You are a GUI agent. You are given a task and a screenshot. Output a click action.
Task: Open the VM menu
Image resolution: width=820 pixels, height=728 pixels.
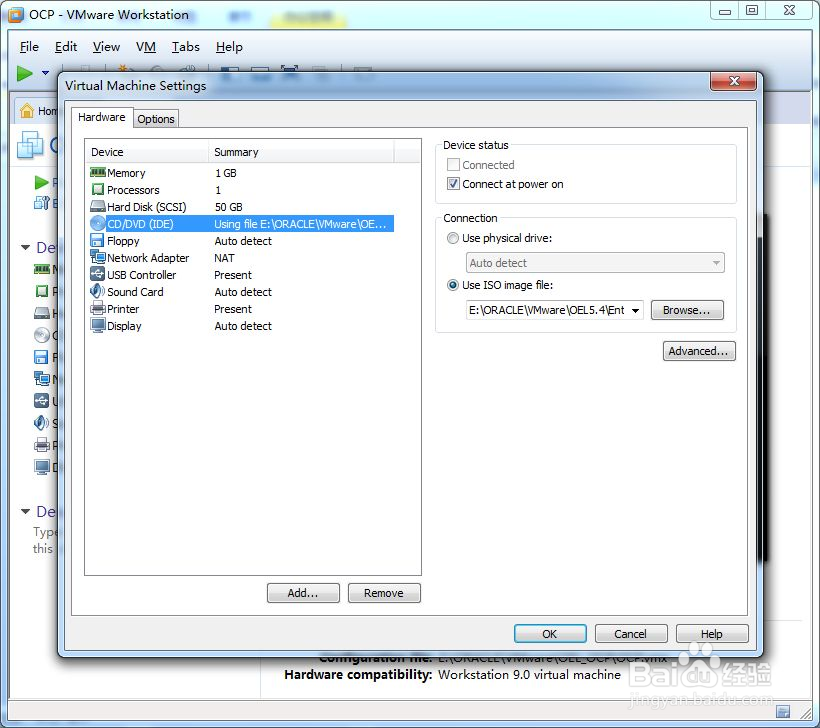pos(146,47)
